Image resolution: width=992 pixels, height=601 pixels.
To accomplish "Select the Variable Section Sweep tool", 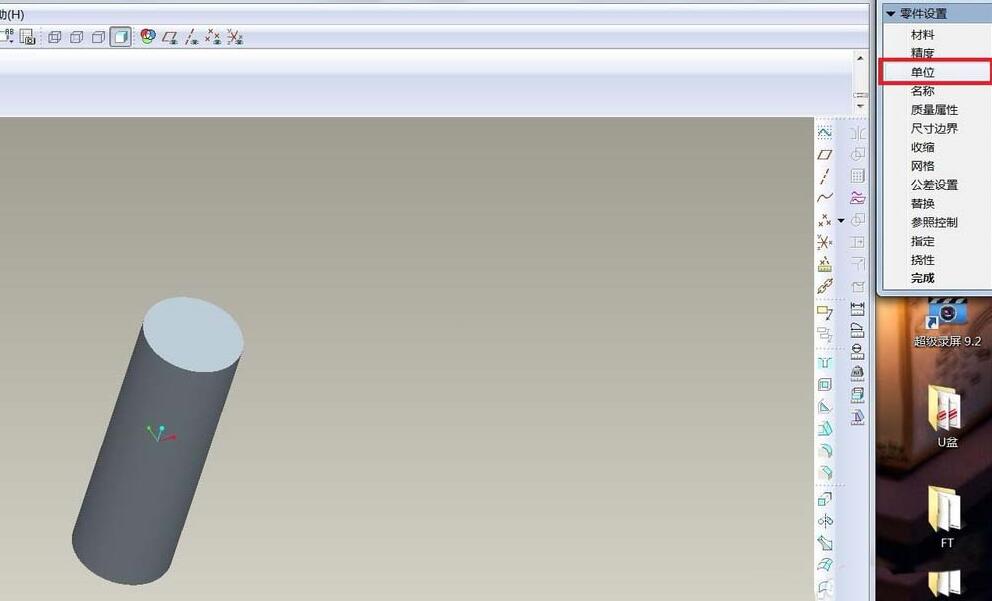I will tap(824, 543).
